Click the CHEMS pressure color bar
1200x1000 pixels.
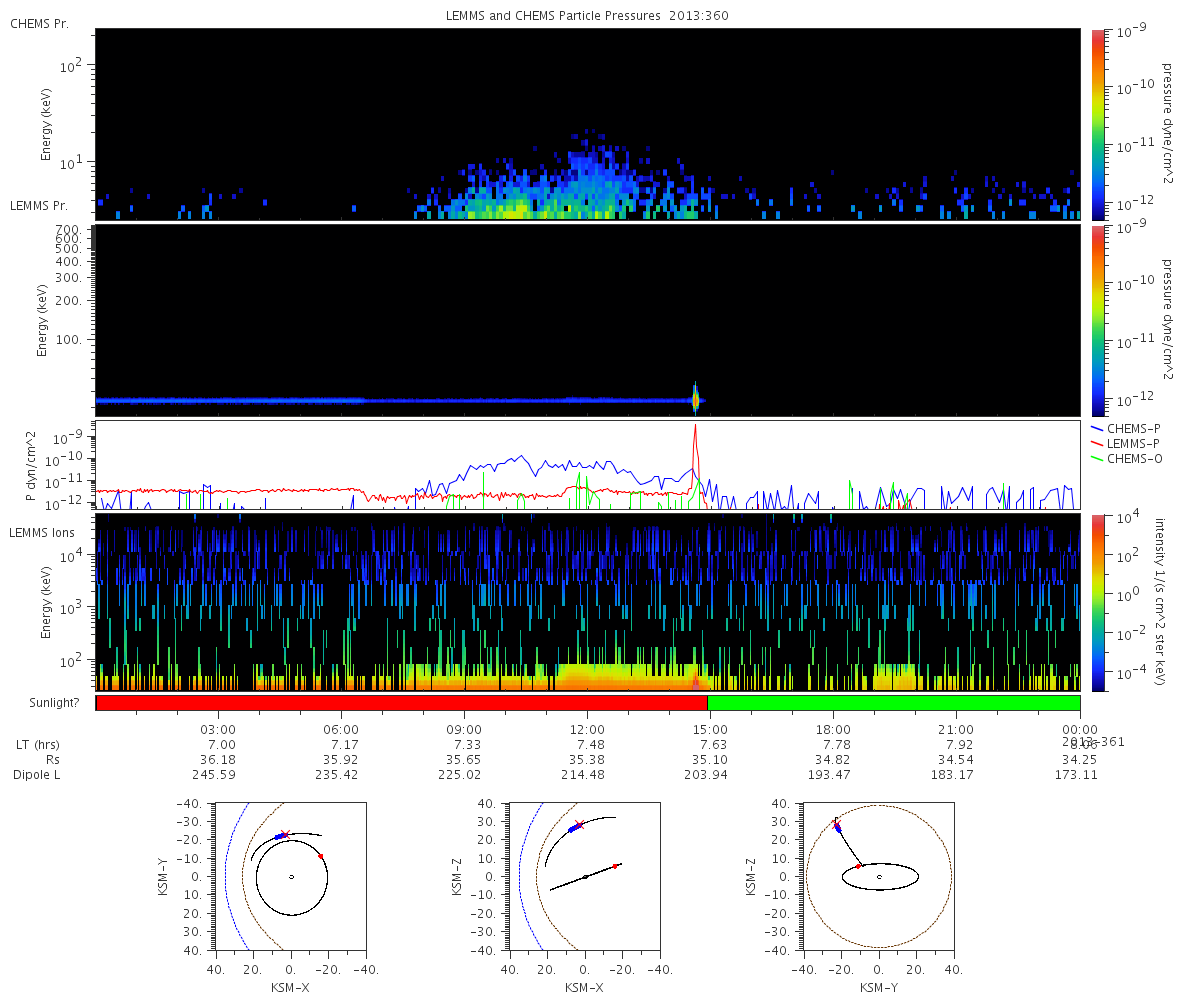[x=1098, y=123]
